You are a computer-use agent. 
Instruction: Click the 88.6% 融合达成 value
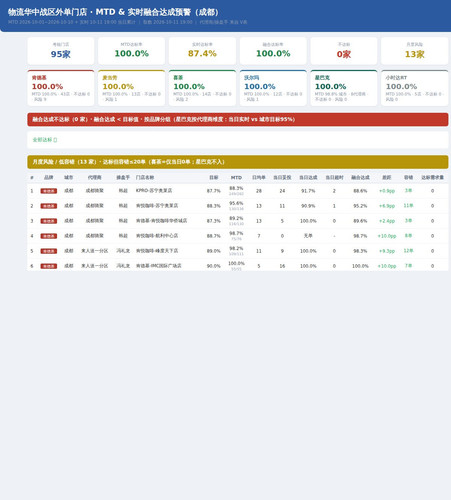[360, 191]
